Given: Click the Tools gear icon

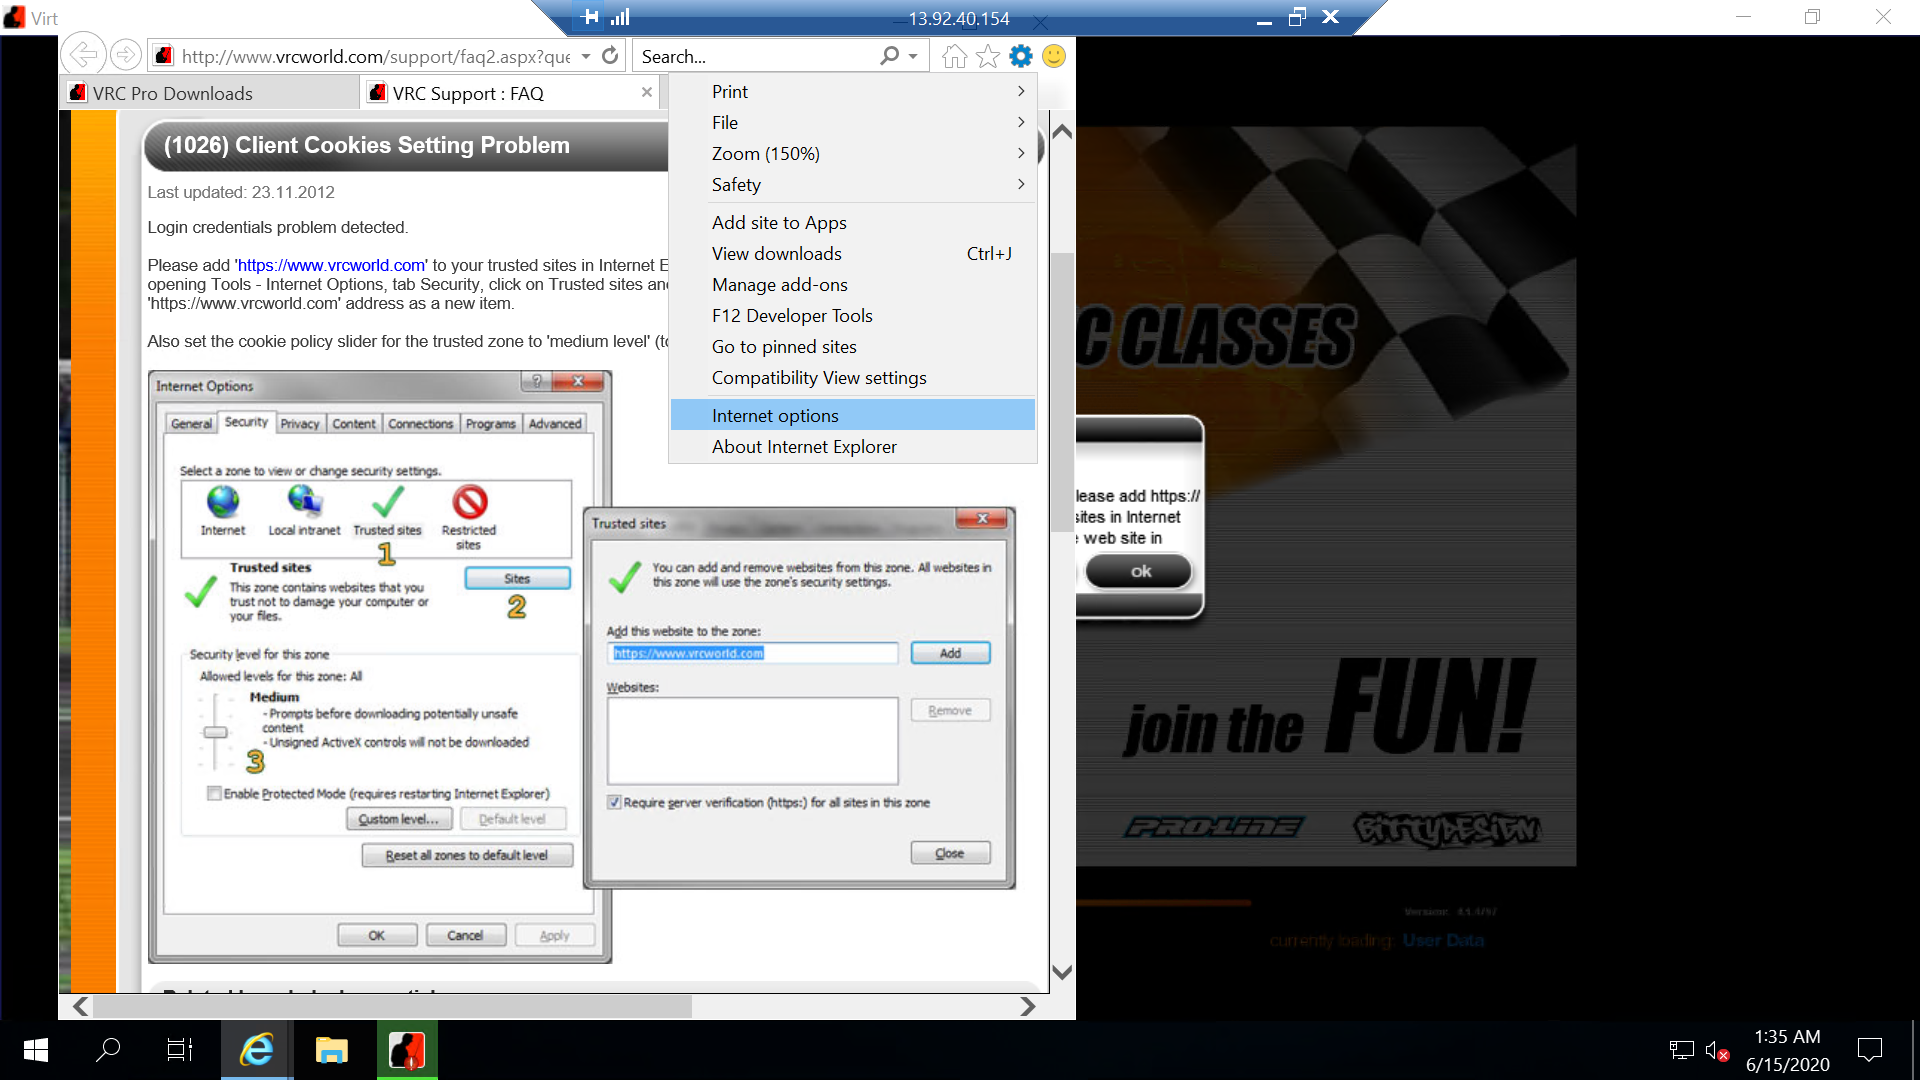Looking at the screenshot, I should tap(1021, 56).
